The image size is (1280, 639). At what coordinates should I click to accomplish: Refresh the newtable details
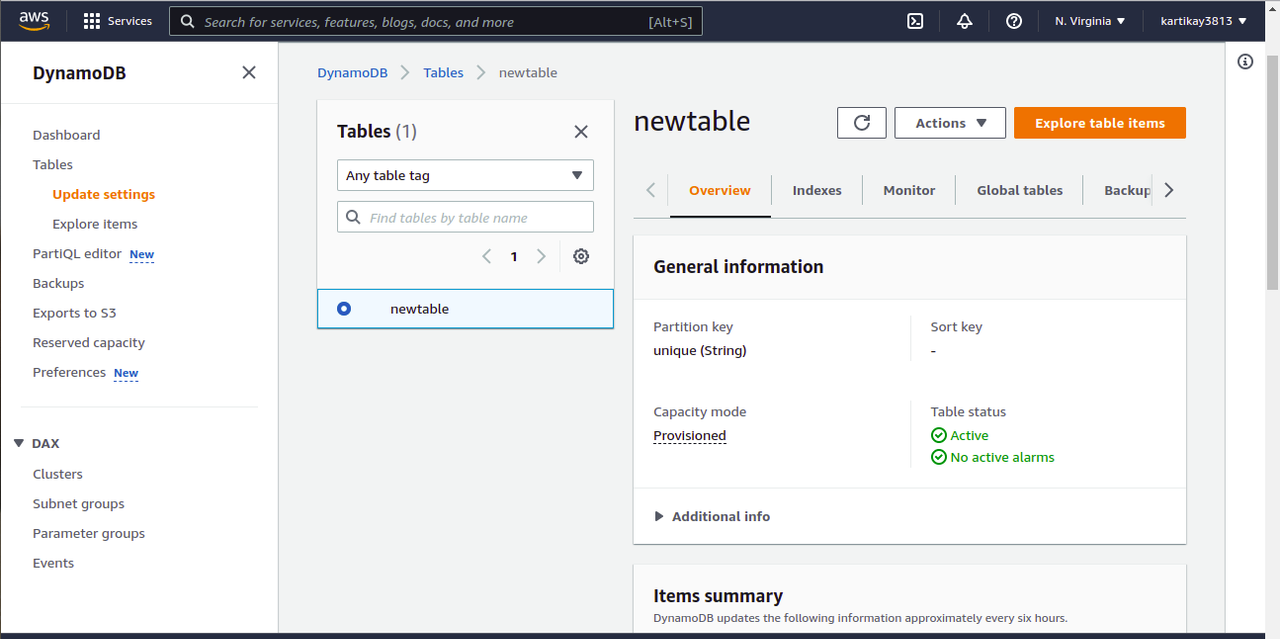tap(861, 123)
